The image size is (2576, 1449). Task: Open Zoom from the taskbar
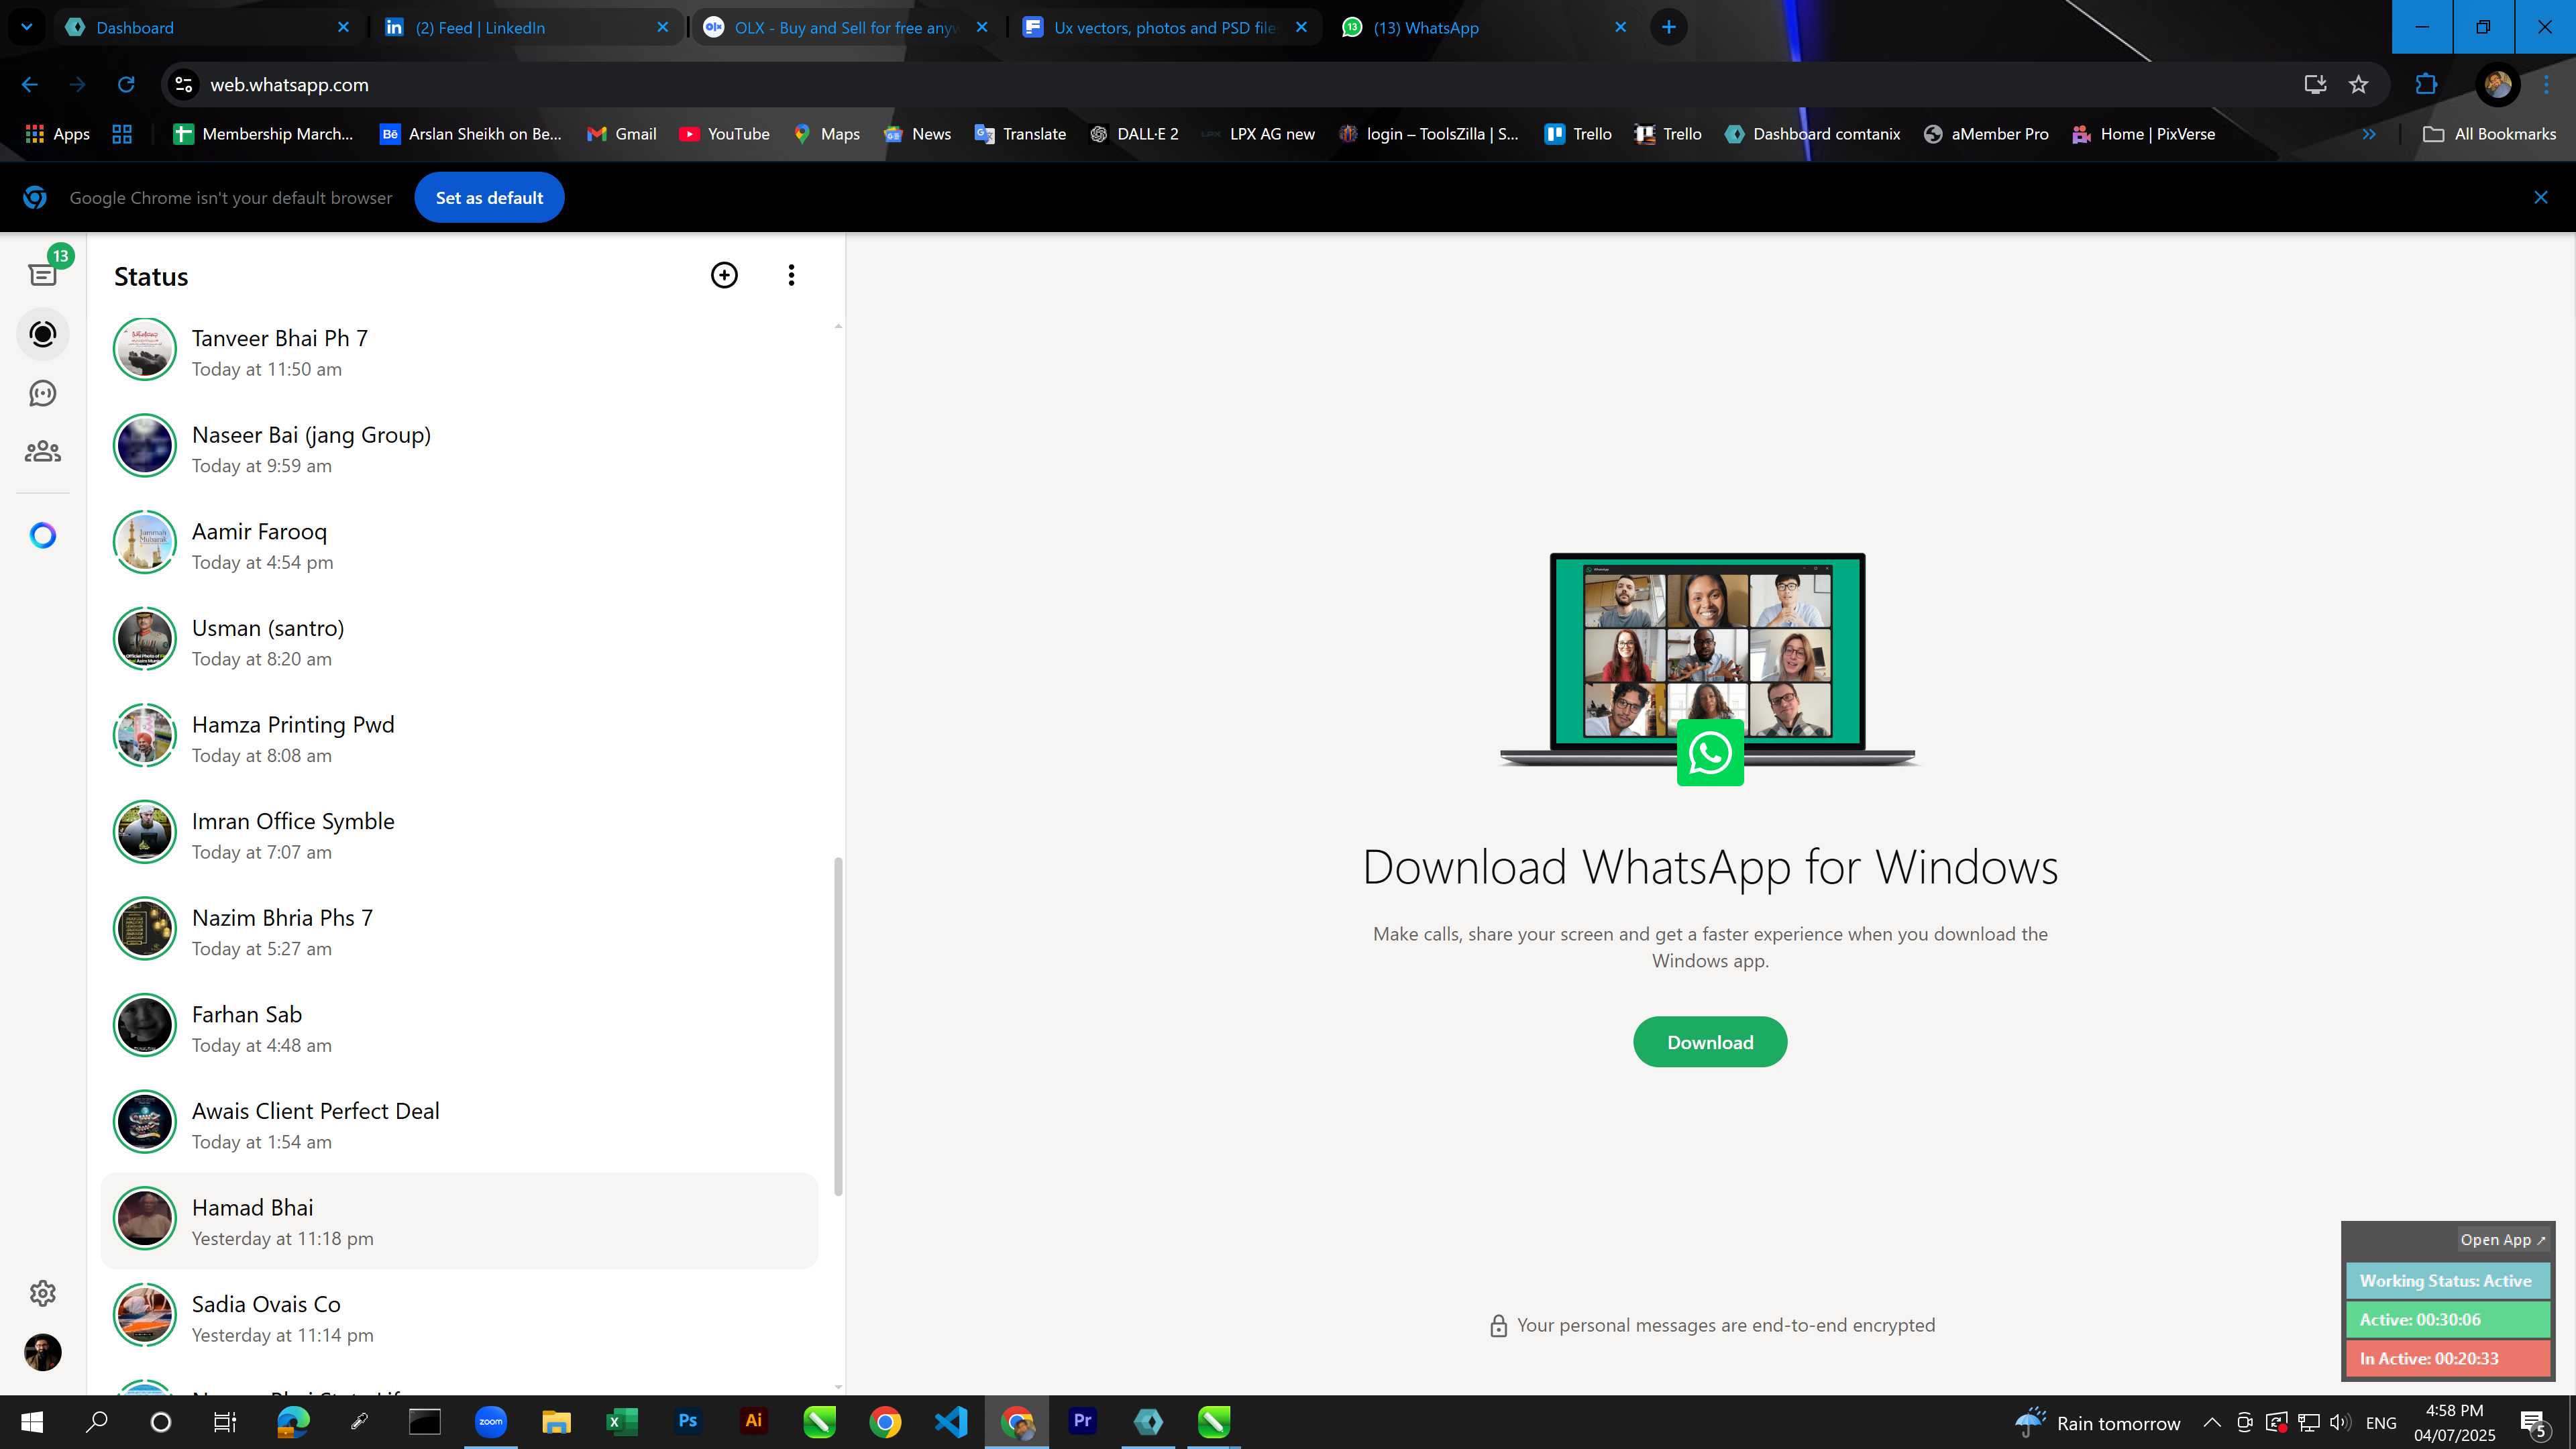[x=491, y=1422]
